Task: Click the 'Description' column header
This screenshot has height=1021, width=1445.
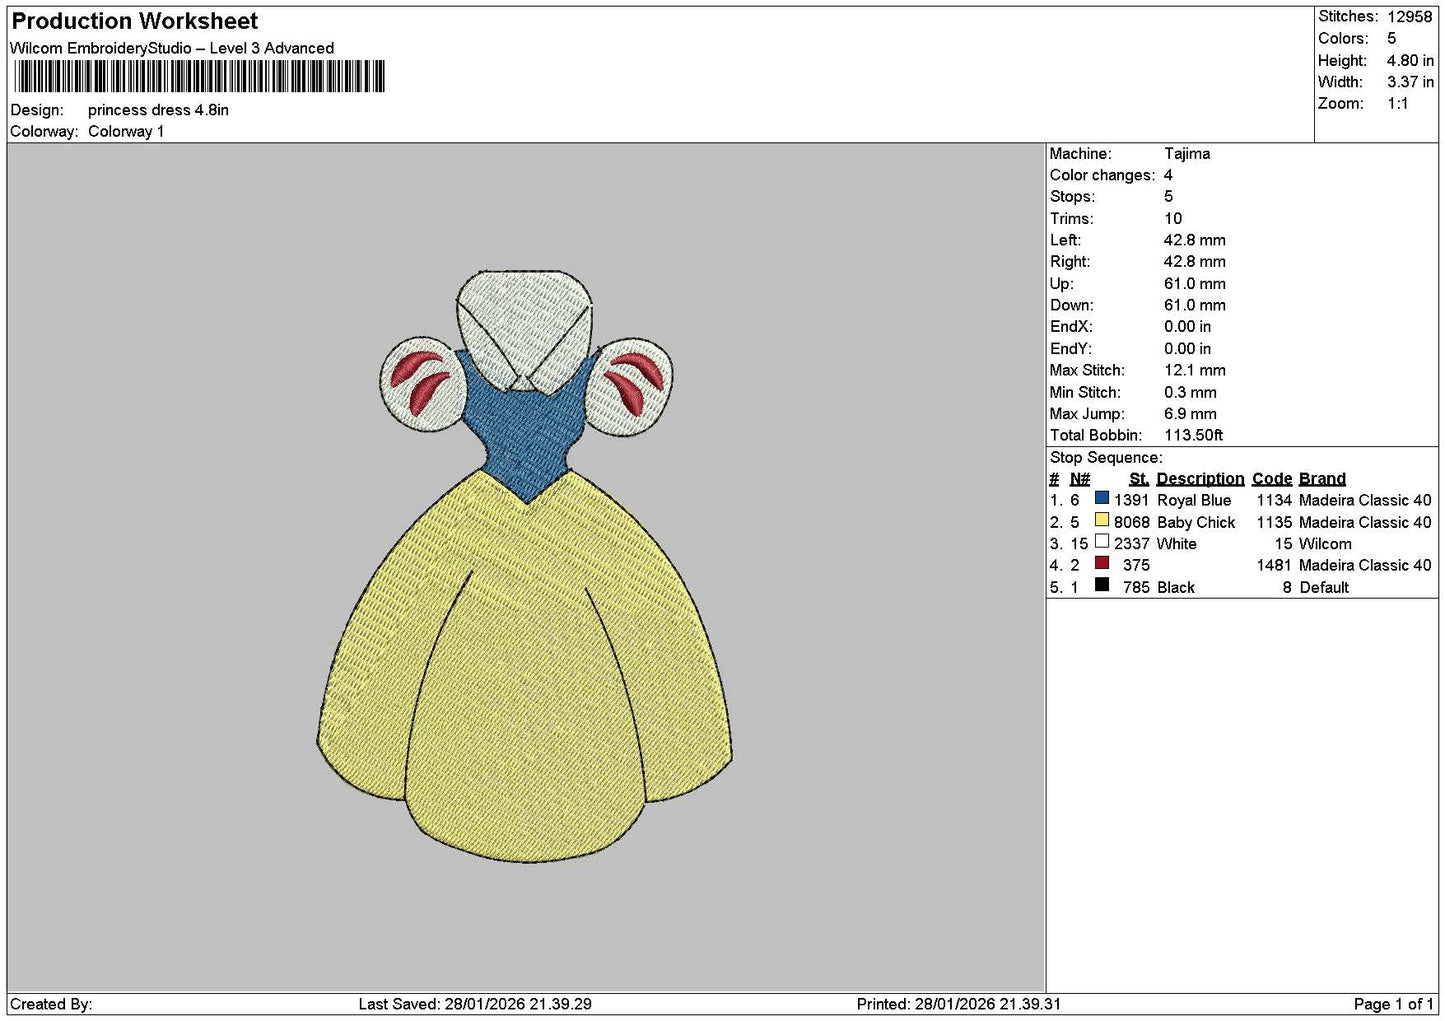Action: click(x=1200, y=478)
